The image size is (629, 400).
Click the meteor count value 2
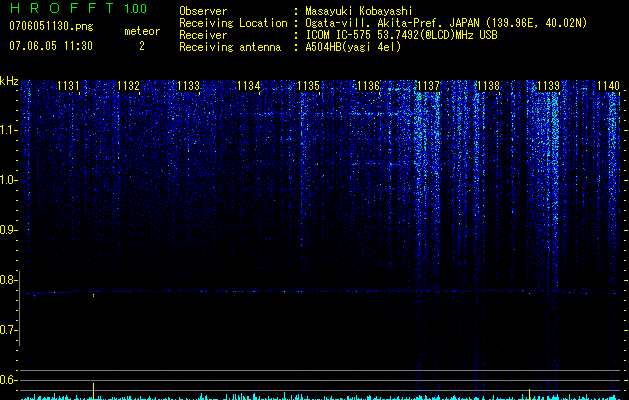(142, 46)
